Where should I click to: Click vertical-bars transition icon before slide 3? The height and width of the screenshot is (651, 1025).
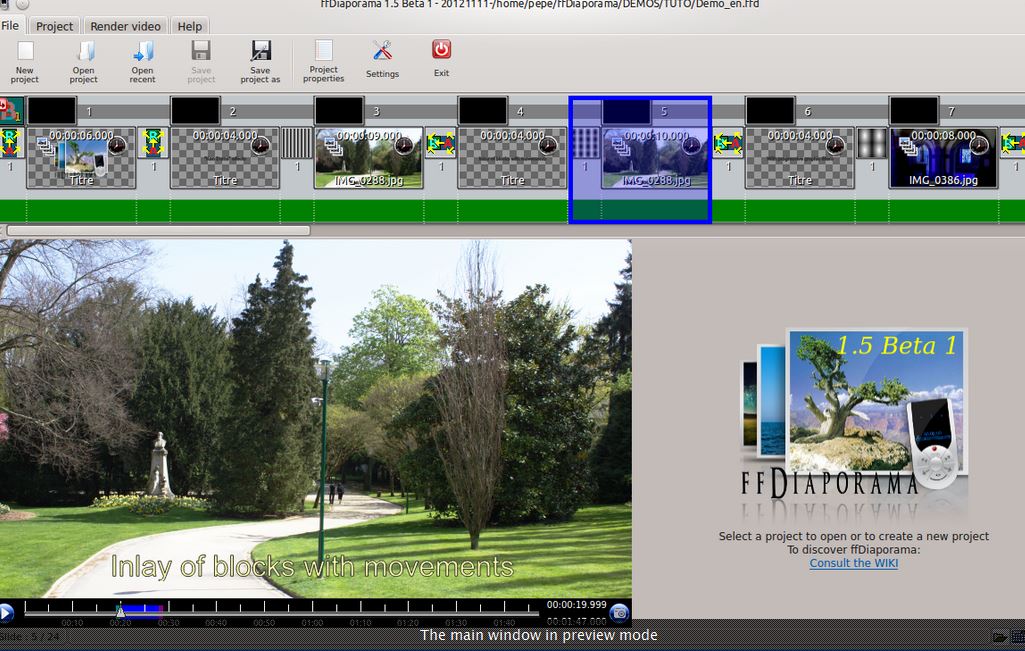[297, 143]
